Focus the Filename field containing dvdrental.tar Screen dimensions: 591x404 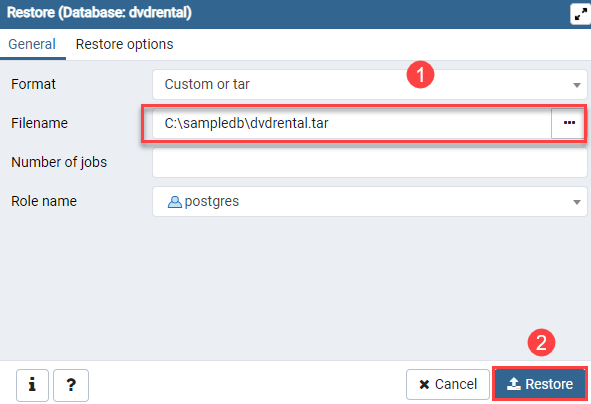pyautogui.click(x=352, y=123)
